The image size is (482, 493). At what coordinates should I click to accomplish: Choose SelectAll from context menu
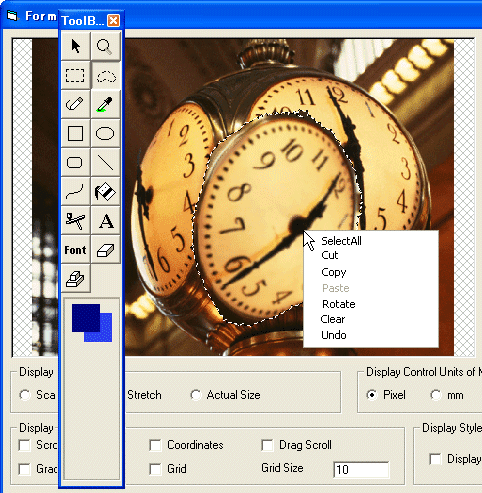(x=341, y=241)
